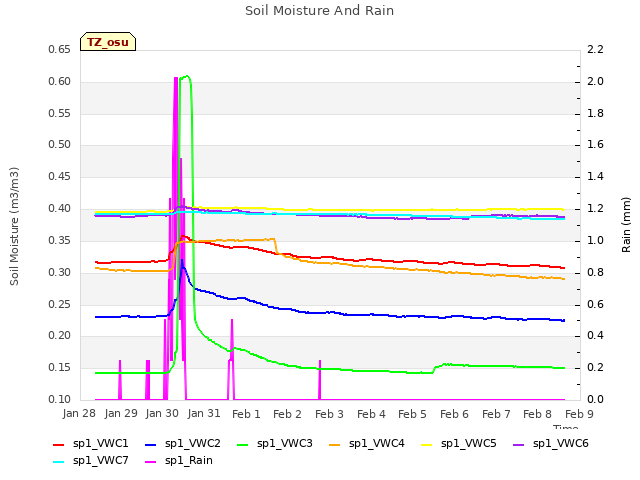Click the Feb 2 x-axis tick label

pyautogui.click(x=287, y=414)
